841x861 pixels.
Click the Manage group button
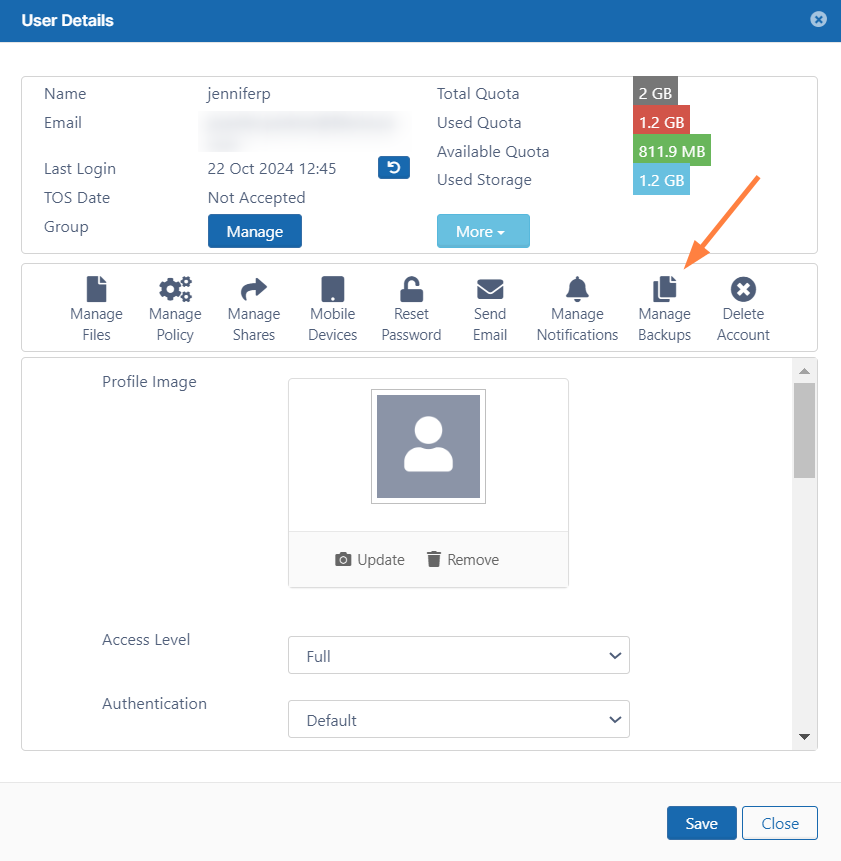tap(255, 231)
